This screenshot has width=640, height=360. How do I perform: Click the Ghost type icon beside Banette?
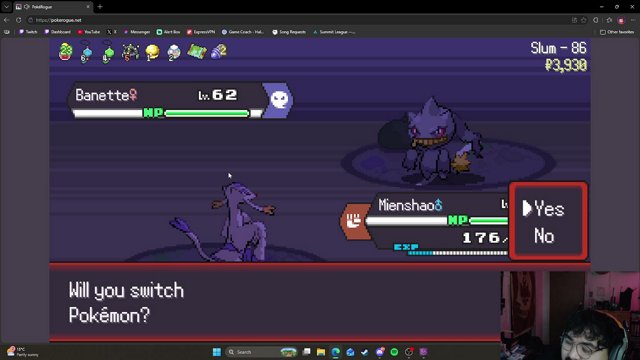click(x=279, y=100)
